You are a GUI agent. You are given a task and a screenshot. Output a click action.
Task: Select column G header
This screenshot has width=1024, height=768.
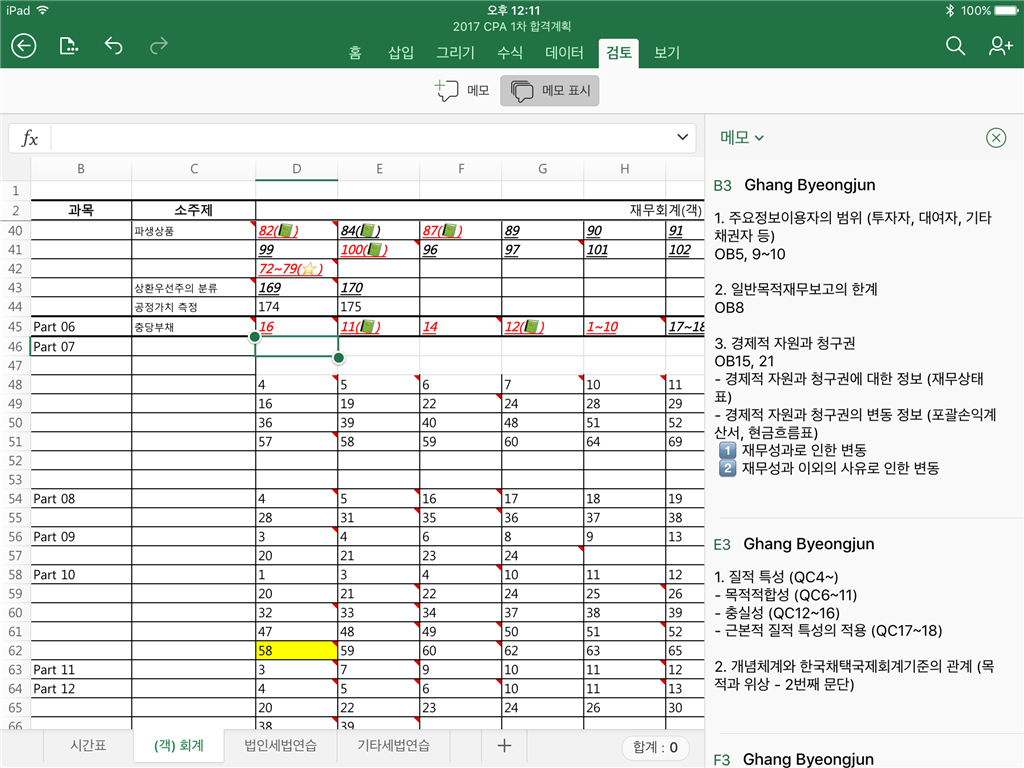click(x=543, y=168)
